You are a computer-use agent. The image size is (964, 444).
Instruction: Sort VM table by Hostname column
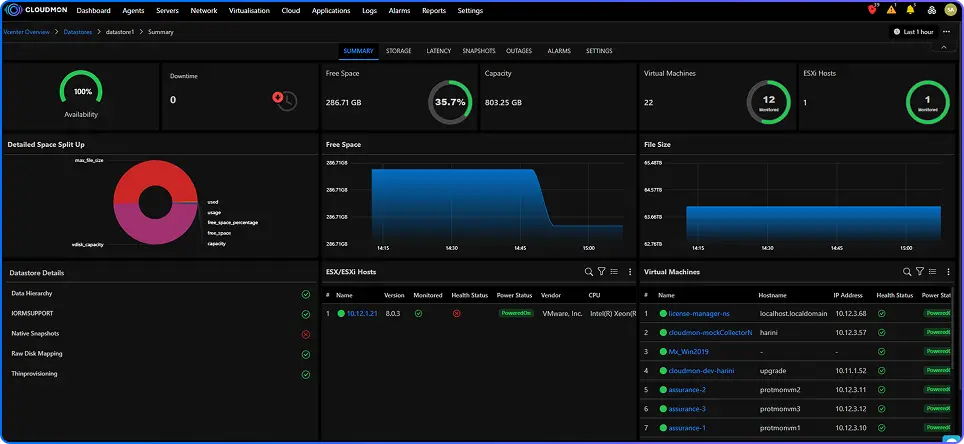pyautogui.click(x=772, y=295)
